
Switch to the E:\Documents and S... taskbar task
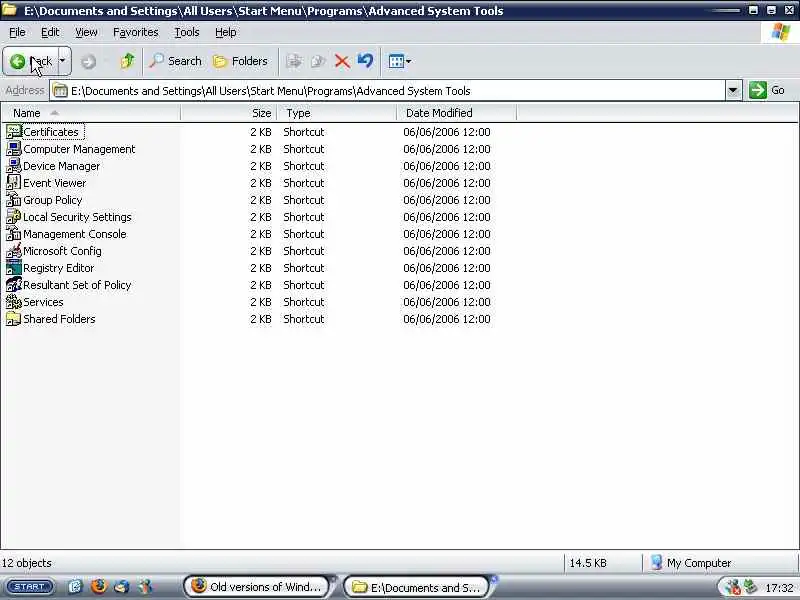tap(416, 587)
